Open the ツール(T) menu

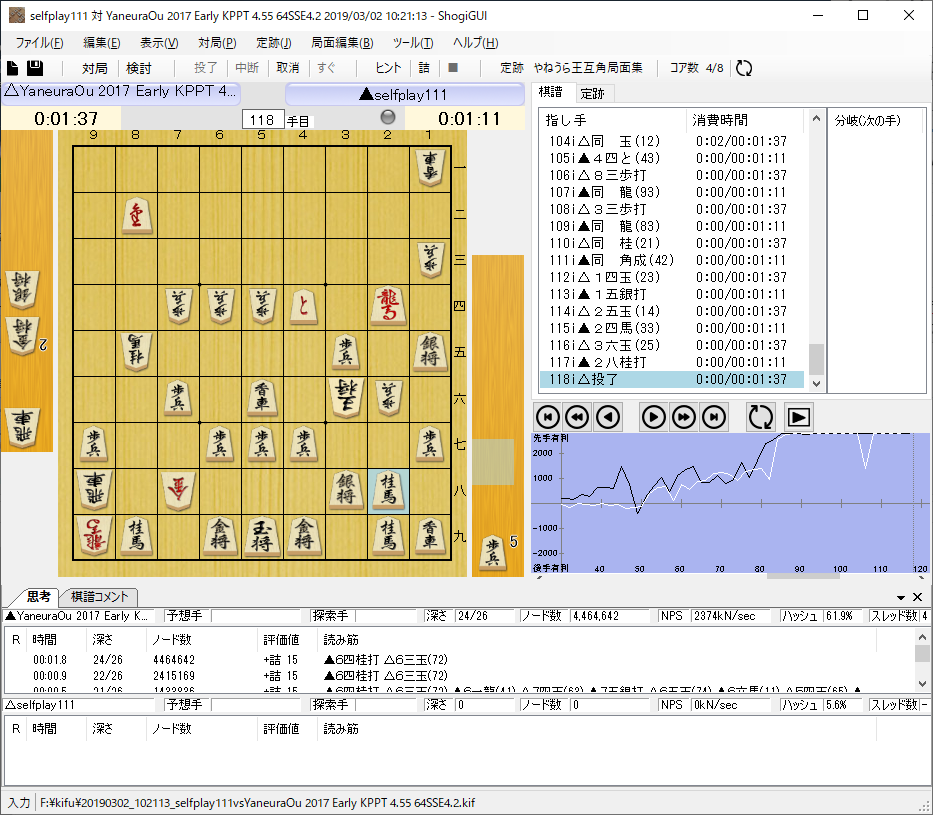pos(413,43)
